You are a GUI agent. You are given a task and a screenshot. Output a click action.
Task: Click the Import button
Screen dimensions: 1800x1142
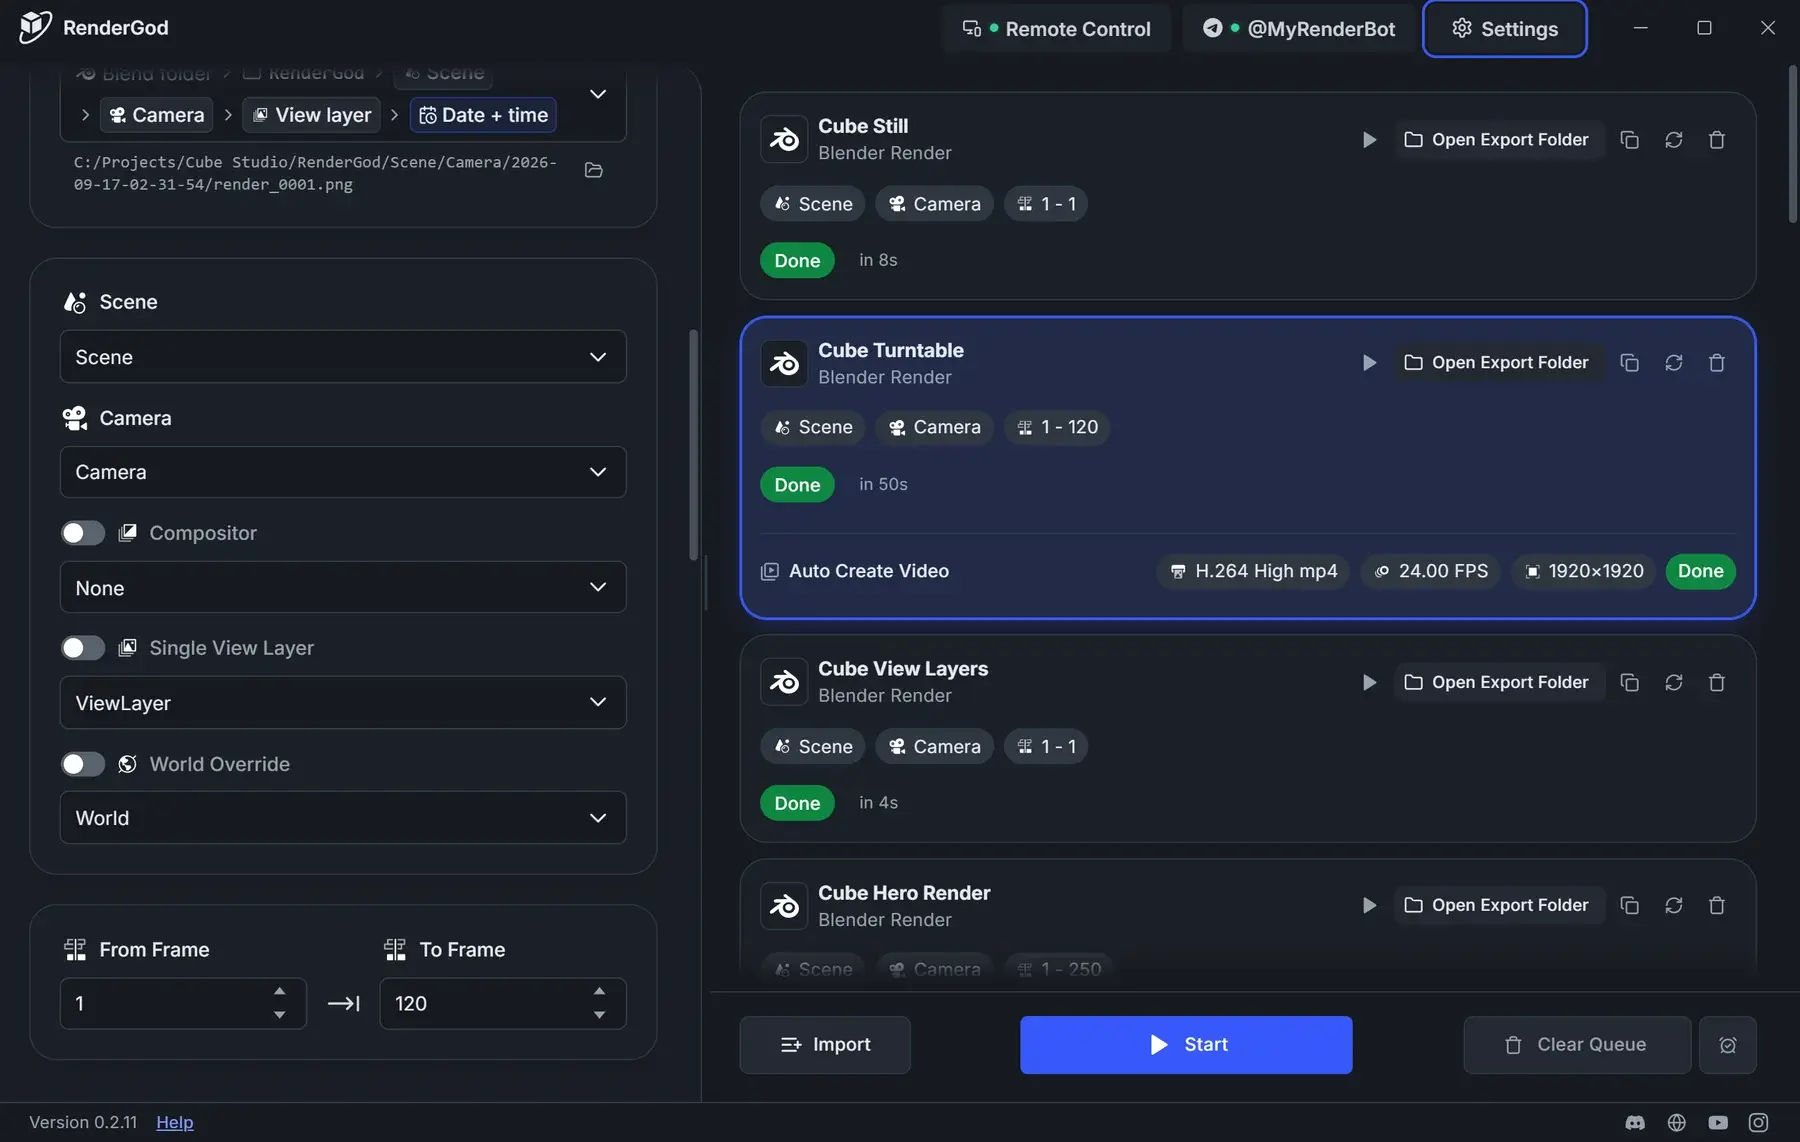[x=825, y=1045]
